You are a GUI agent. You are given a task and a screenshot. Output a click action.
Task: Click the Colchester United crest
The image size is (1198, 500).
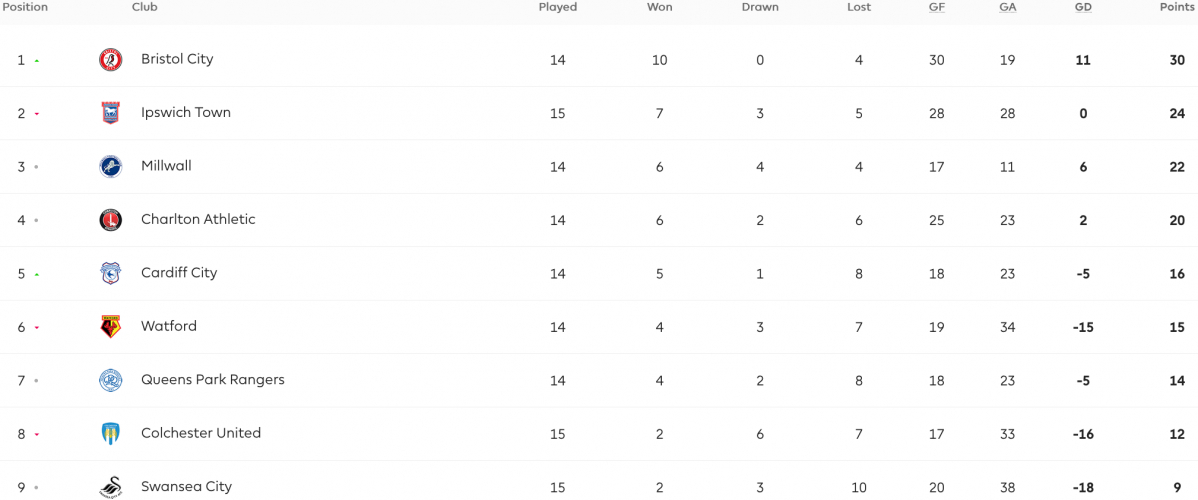[111, 434]
